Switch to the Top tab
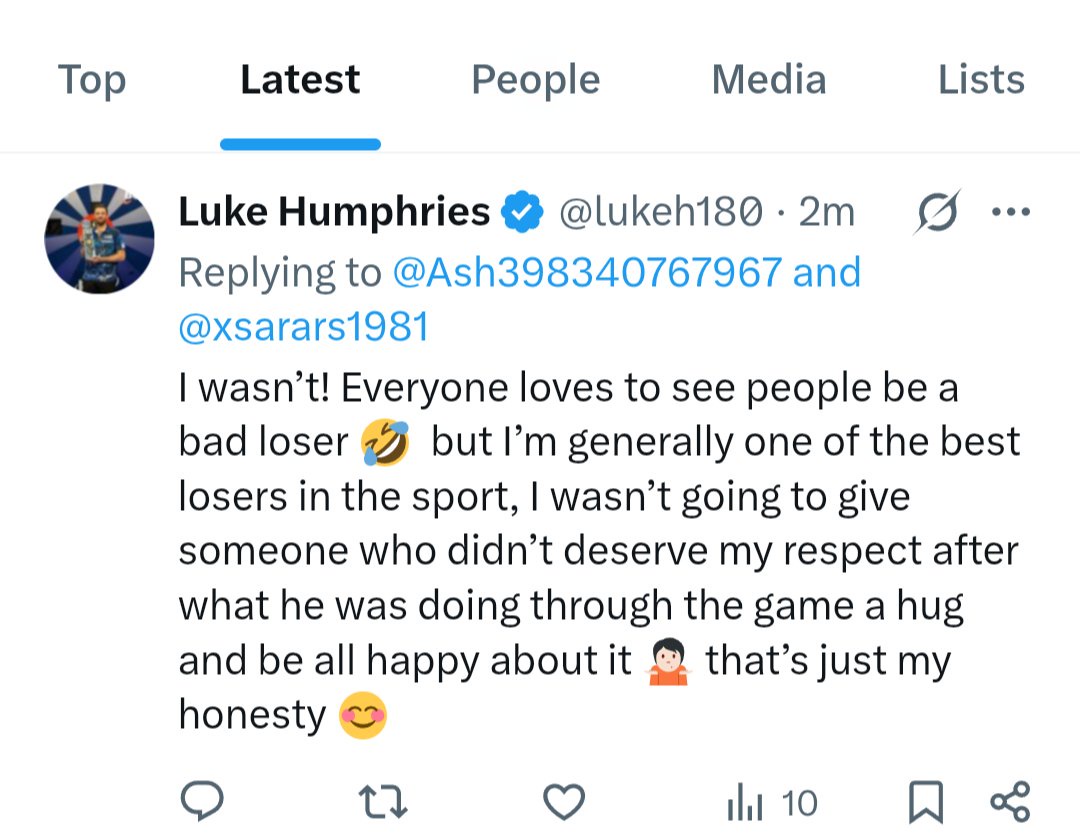This screenshot has height=838, width=1080. pyautogui.click(x=92, y=80)
